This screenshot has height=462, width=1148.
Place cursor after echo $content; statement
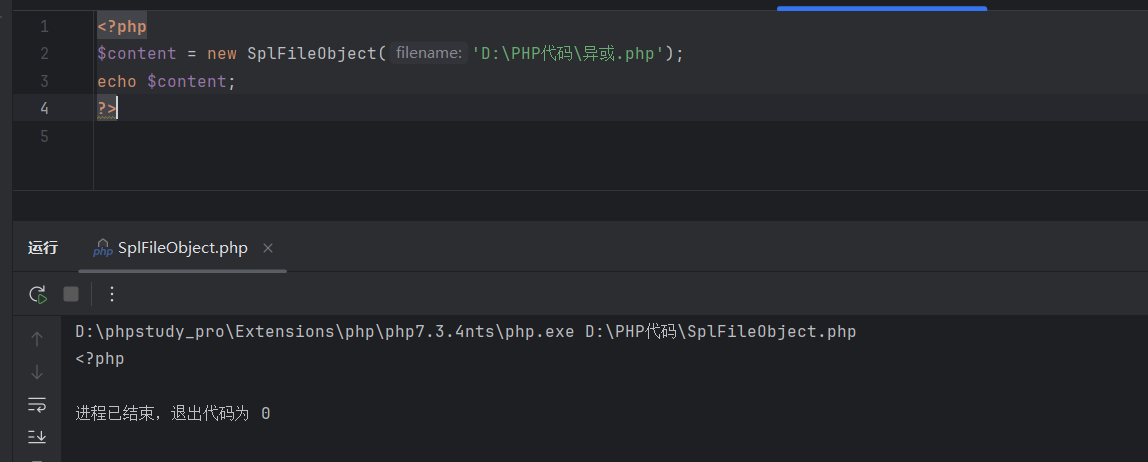[237, 82]
